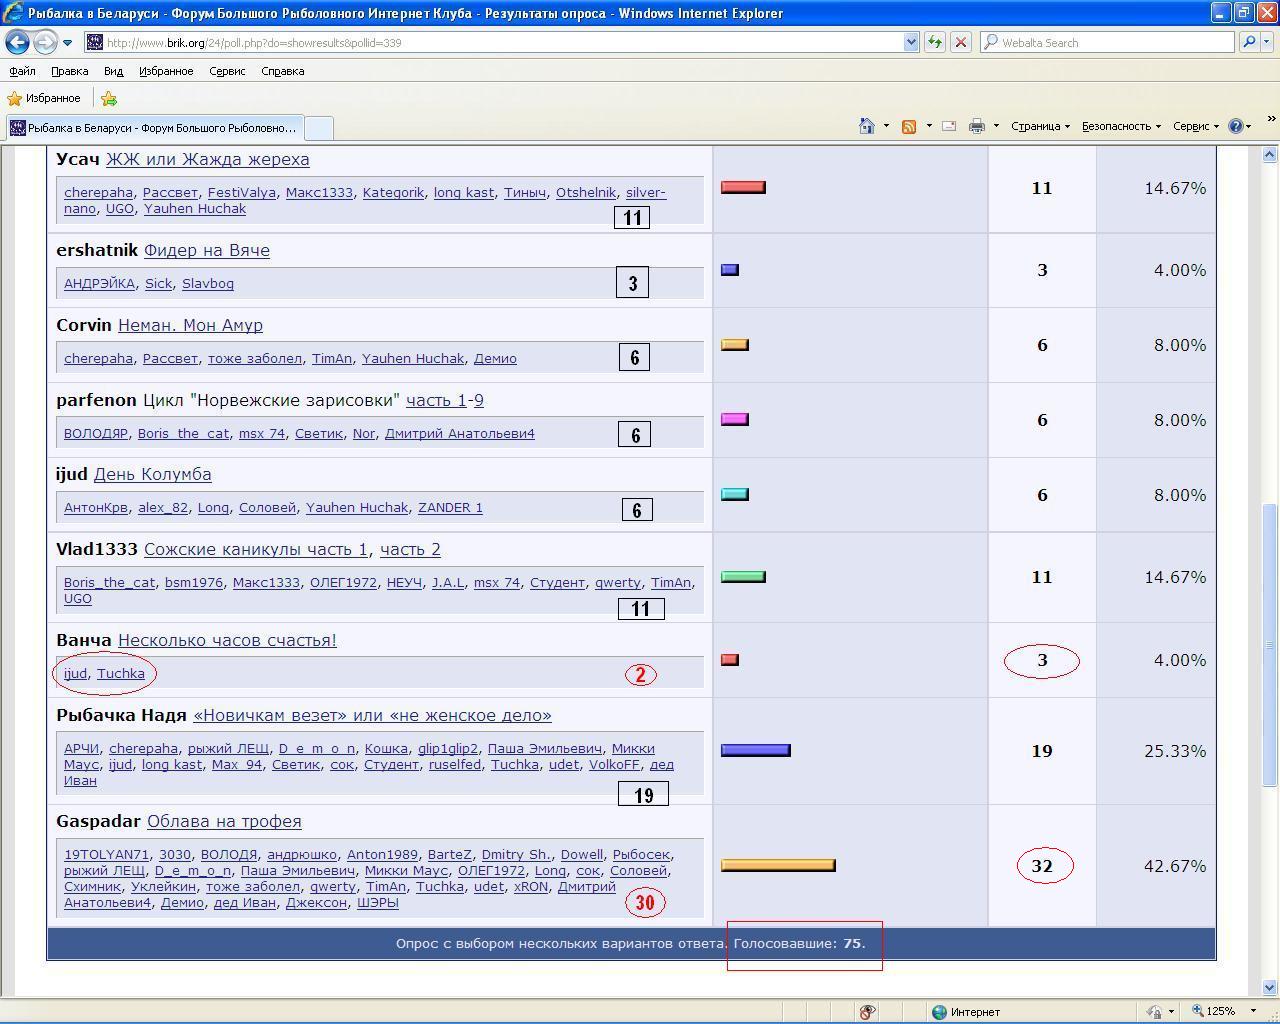The image size is (1280, 1024).
Task: Click the Избранное favorites button
Action: 44,98
